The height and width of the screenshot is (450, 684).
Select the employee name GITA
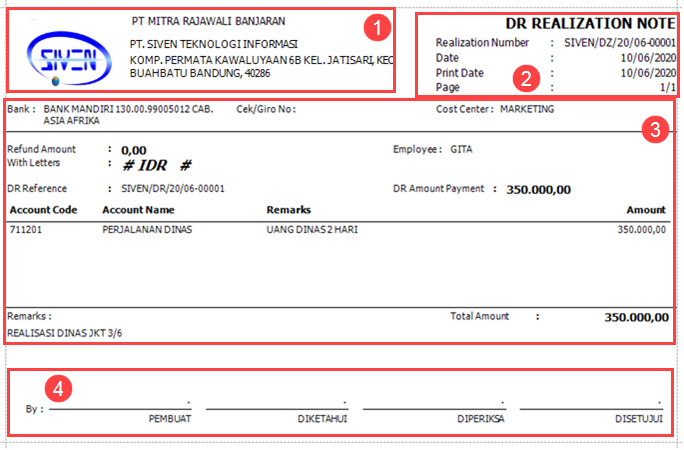(461, 149)
